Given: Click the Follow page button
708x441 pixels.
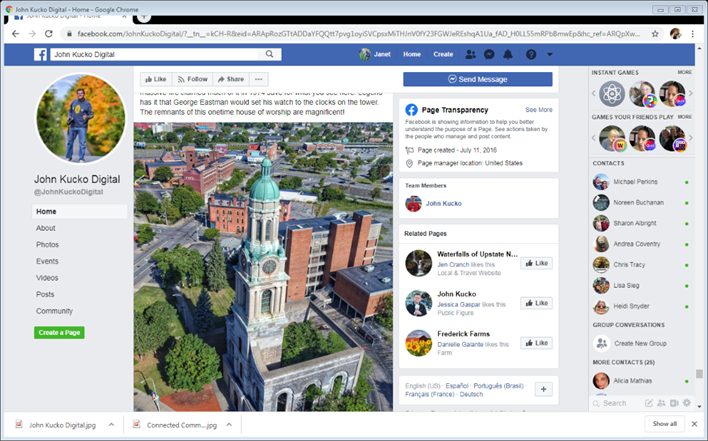Looking at the screenshot, I should click(192, 79).
